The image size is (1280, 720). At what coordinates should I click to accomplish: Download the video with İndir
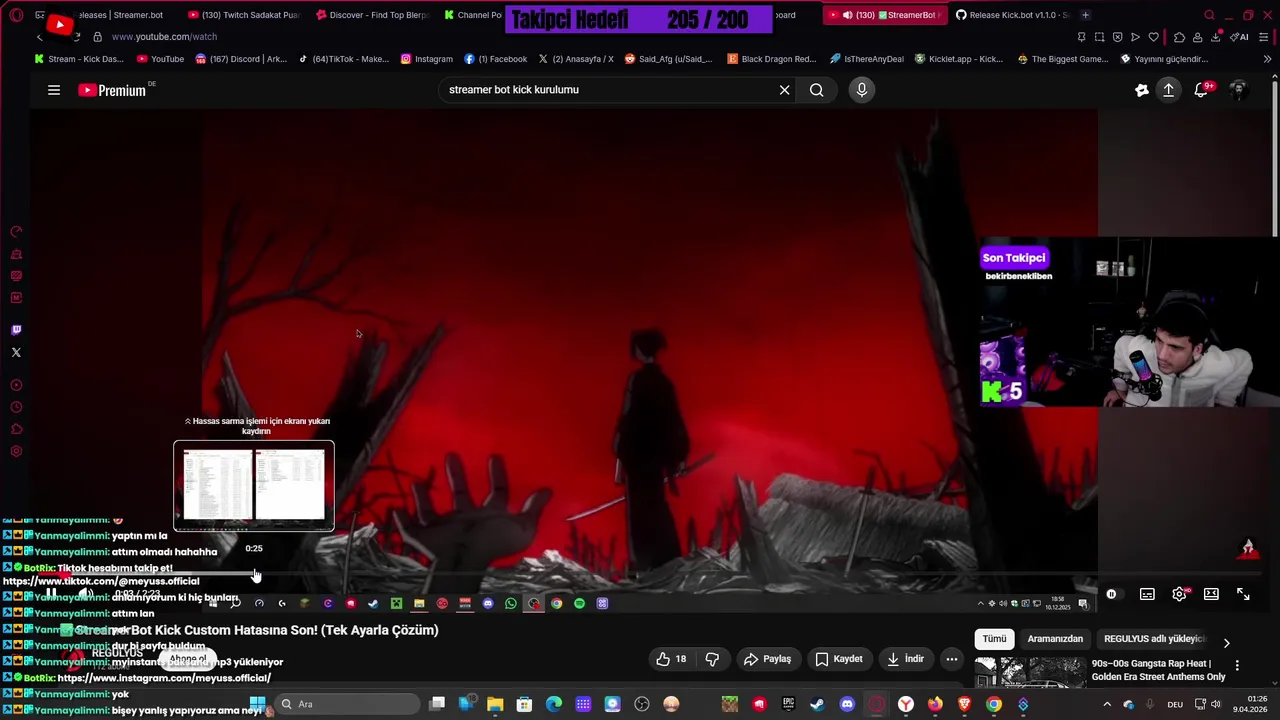click(x=905, y=659)
